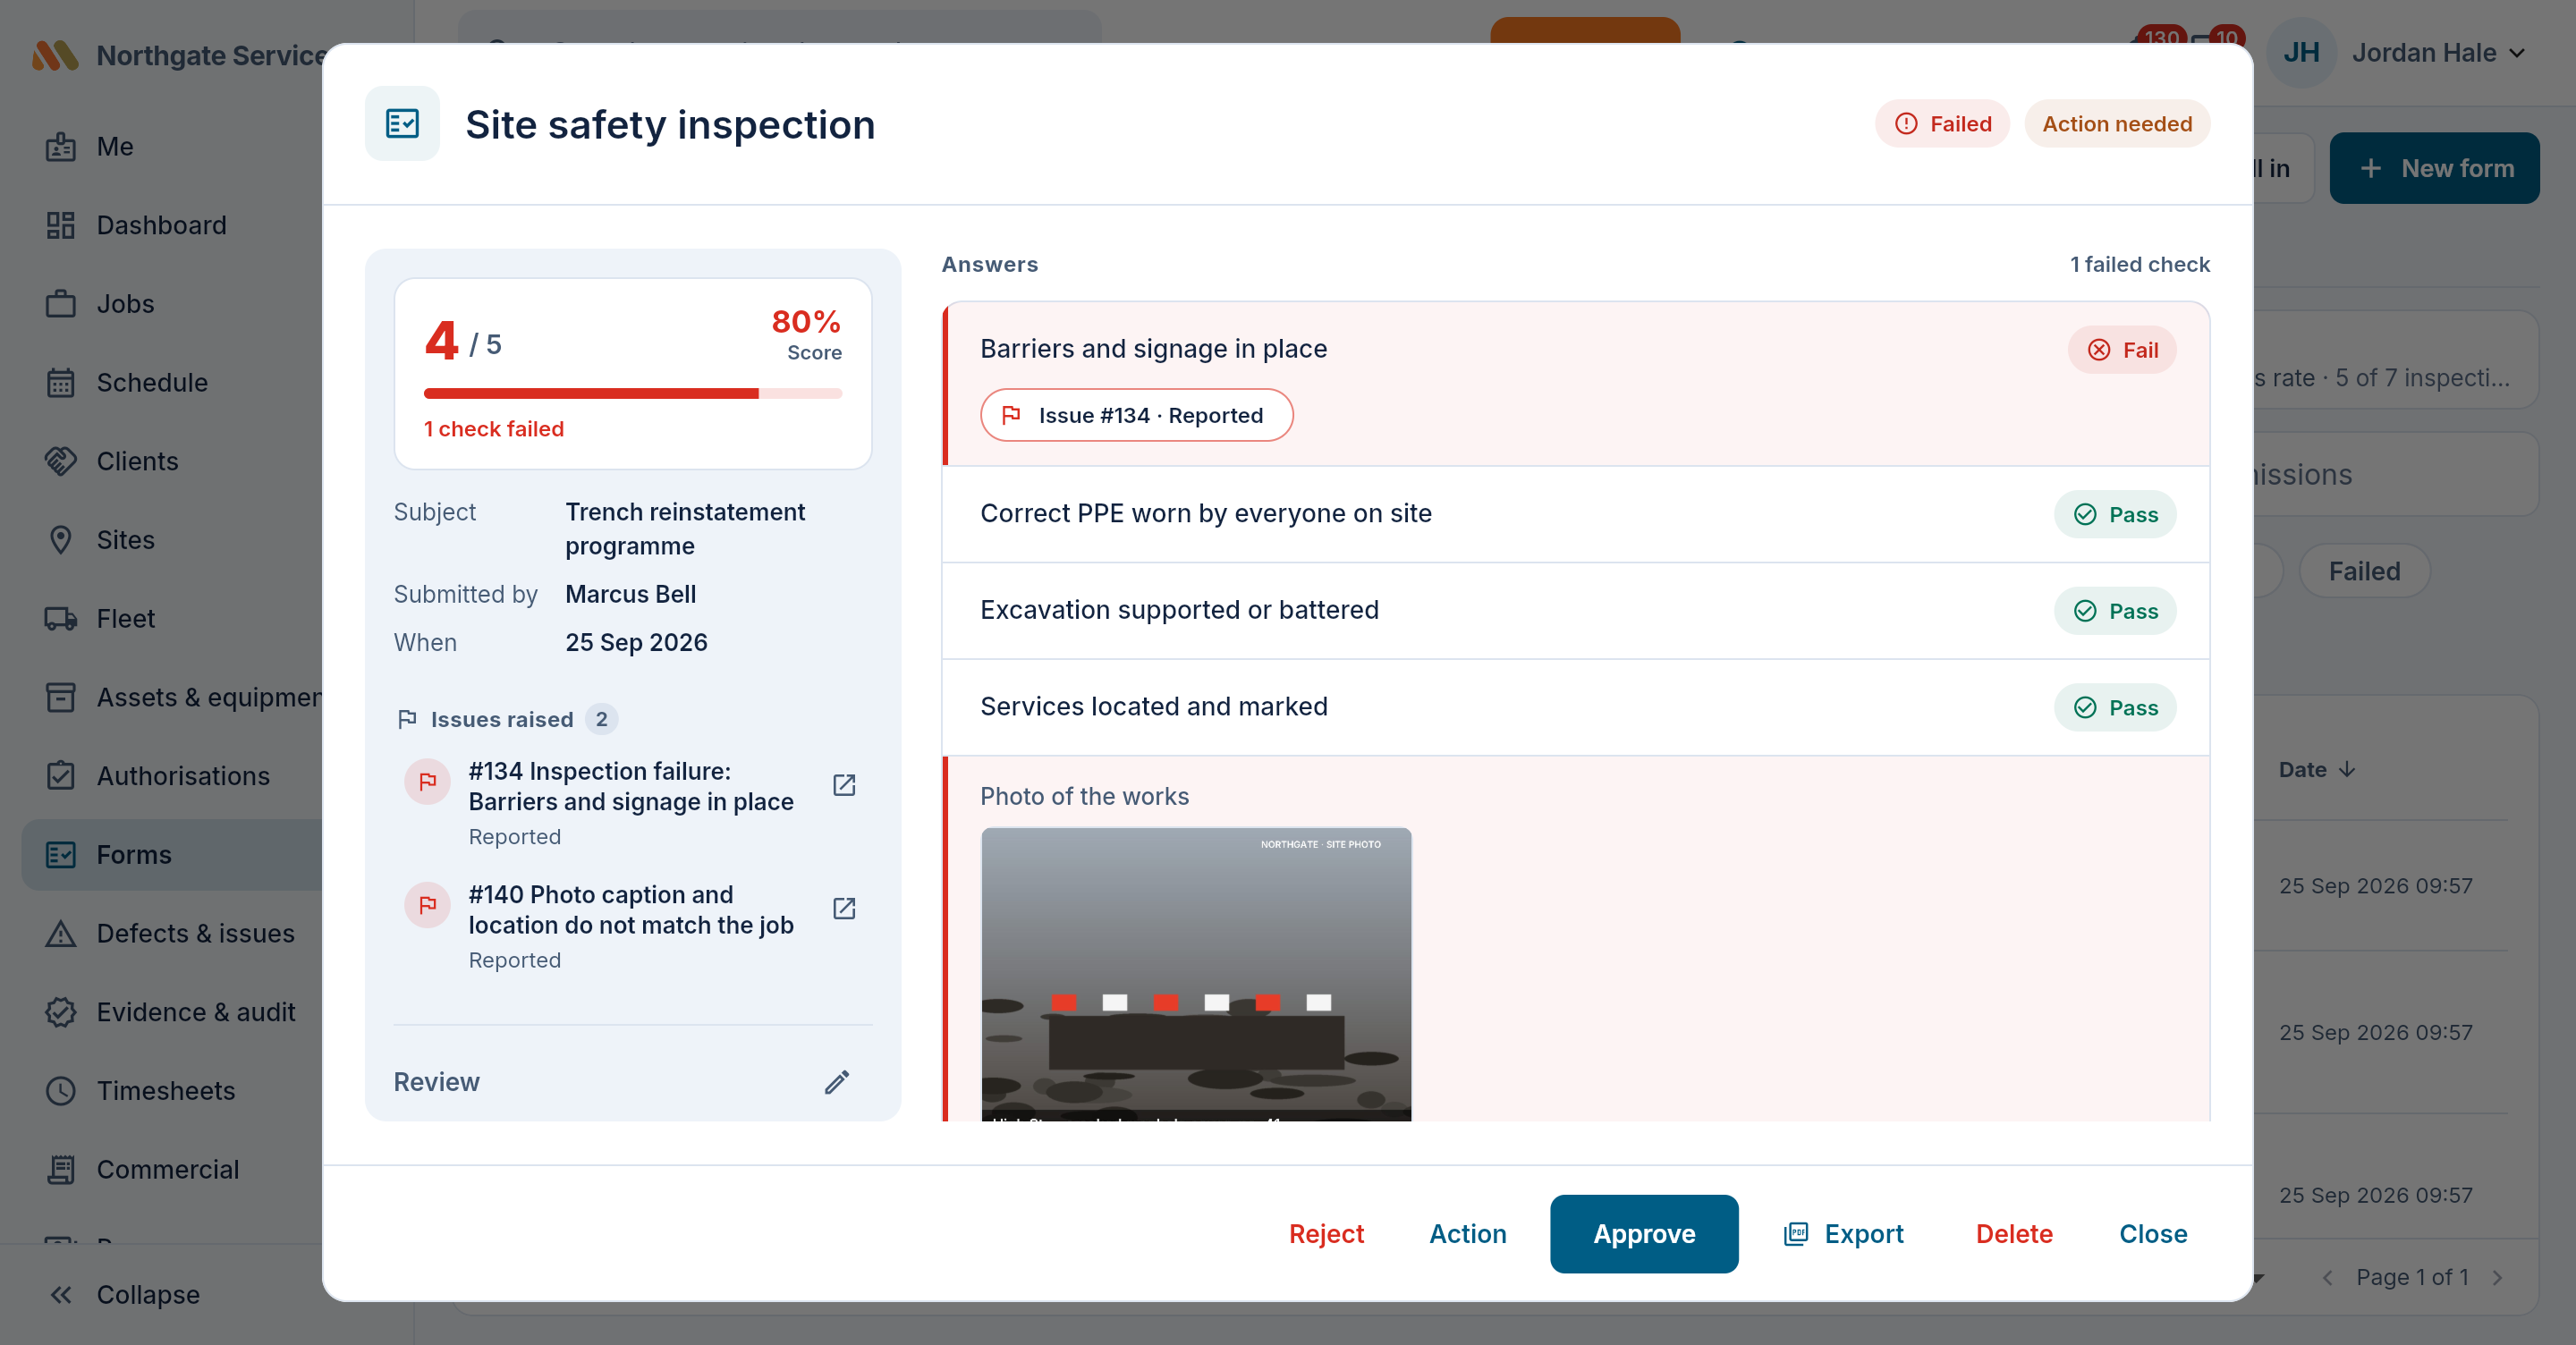This screenshot has width=2576, height=1345.
Task: Click the Fleet truck icon
Action: click(x=61, y=618)
